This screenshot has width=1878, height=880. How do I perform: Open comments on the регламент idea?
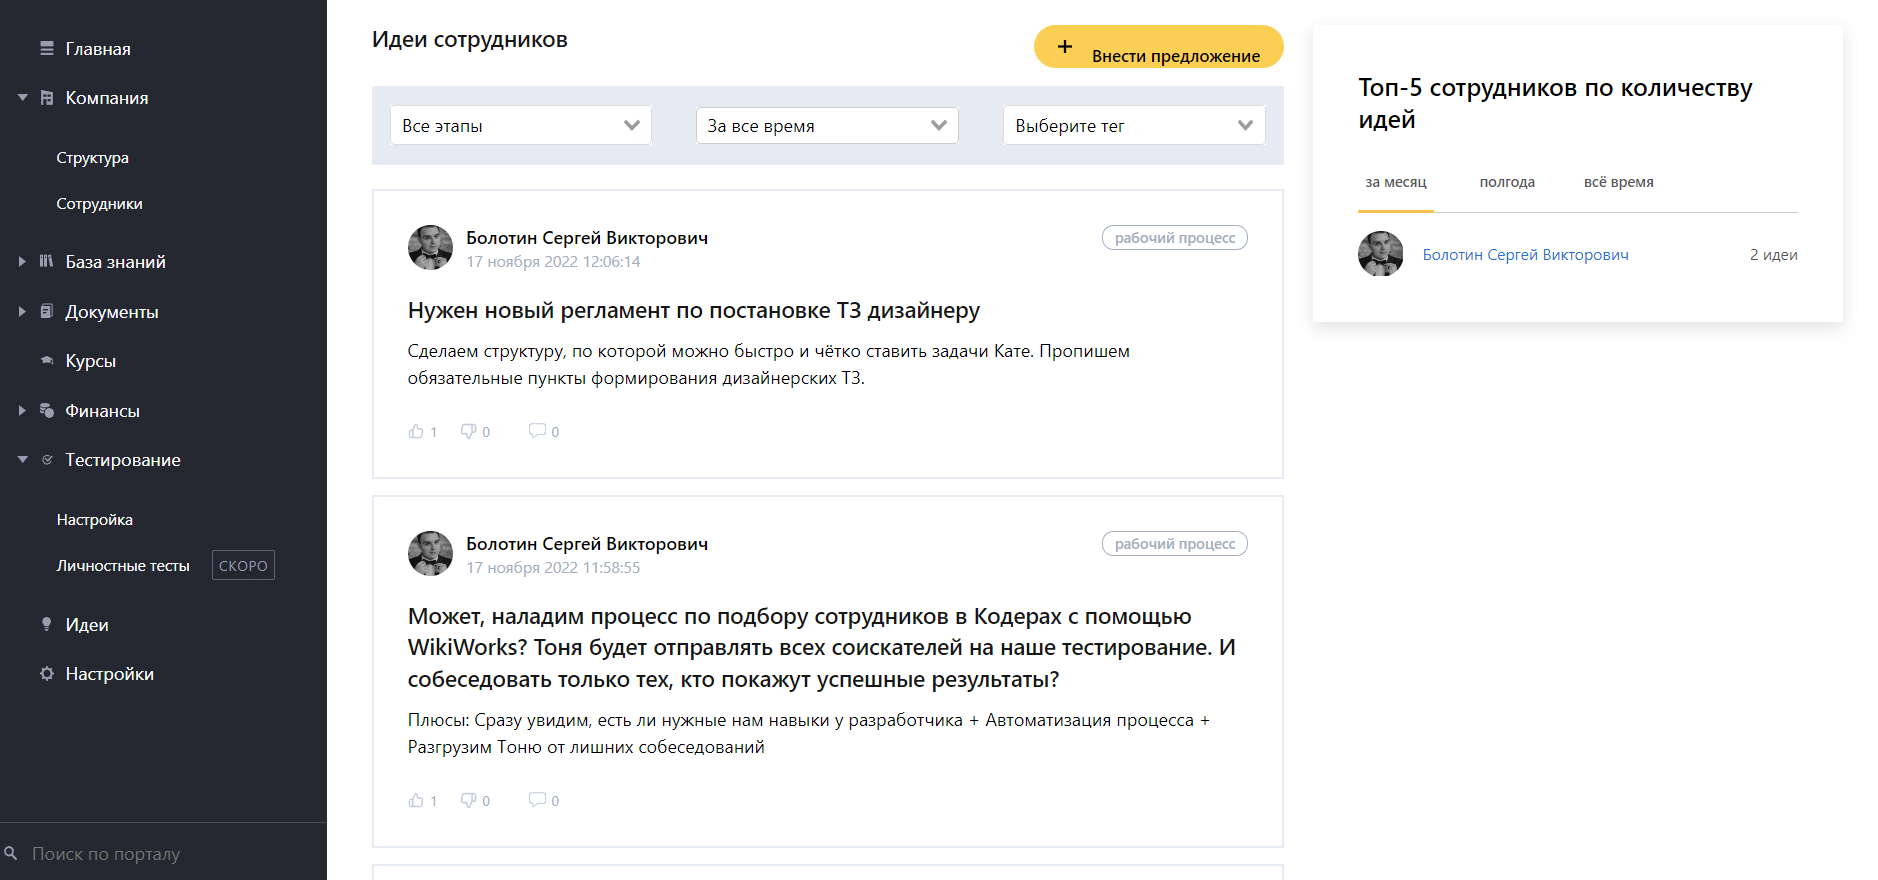pos(537,431)
